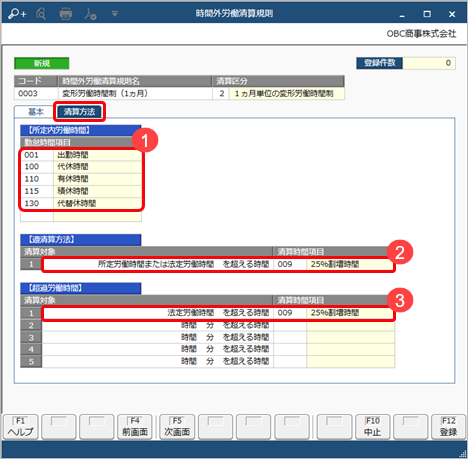Screen dimensions: 468x459
Task: Advance with F5 次画面 button
Action: 177,427
